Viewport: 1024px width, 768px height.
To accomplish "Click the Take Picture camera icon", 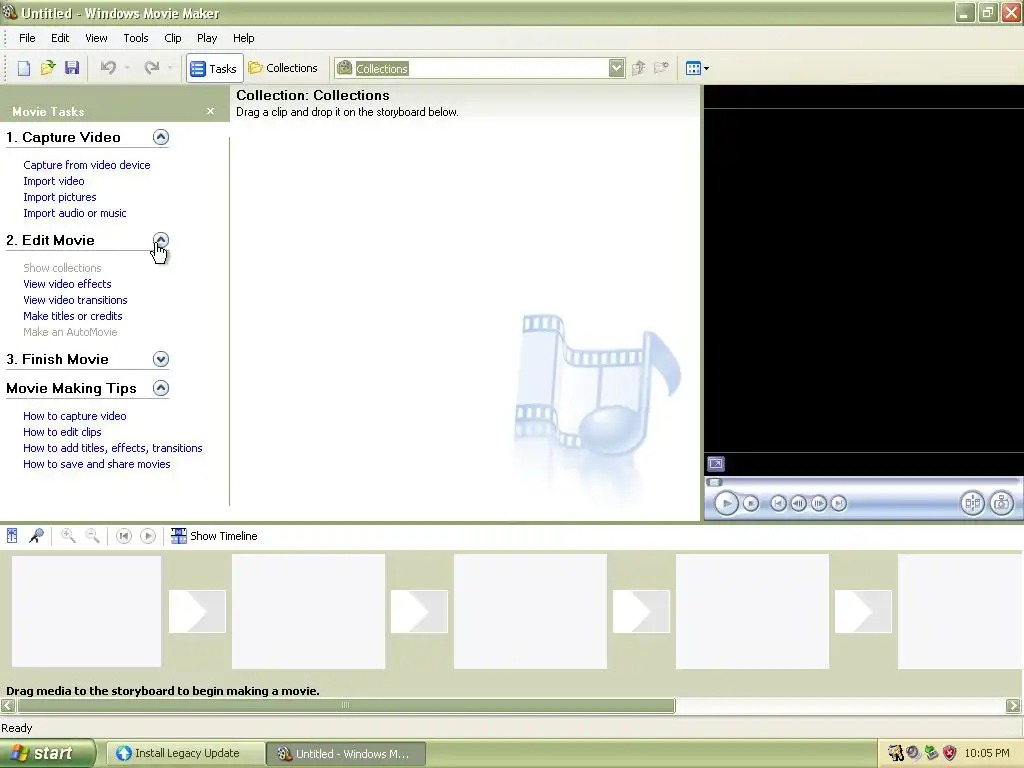I will coord(1001,503).
